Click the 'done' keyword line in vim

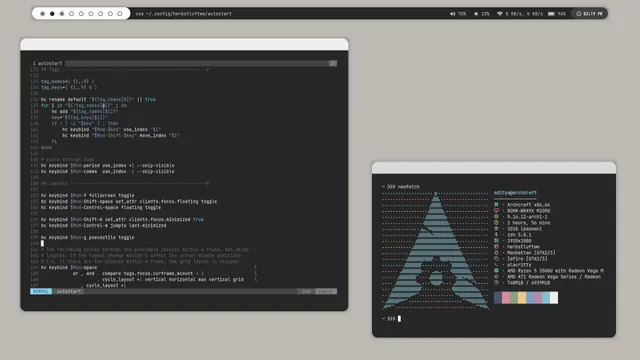46,147
